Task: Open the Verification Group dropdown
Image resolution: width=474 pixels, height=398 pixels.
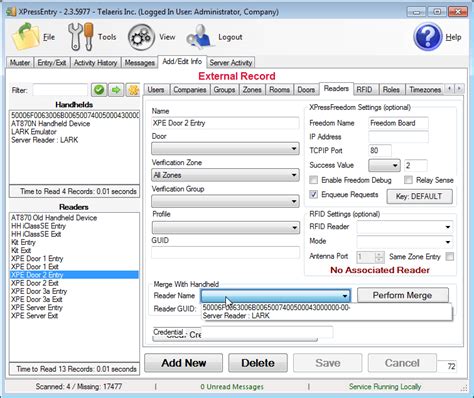Action: pyautogui.click(x=225, y=201)
